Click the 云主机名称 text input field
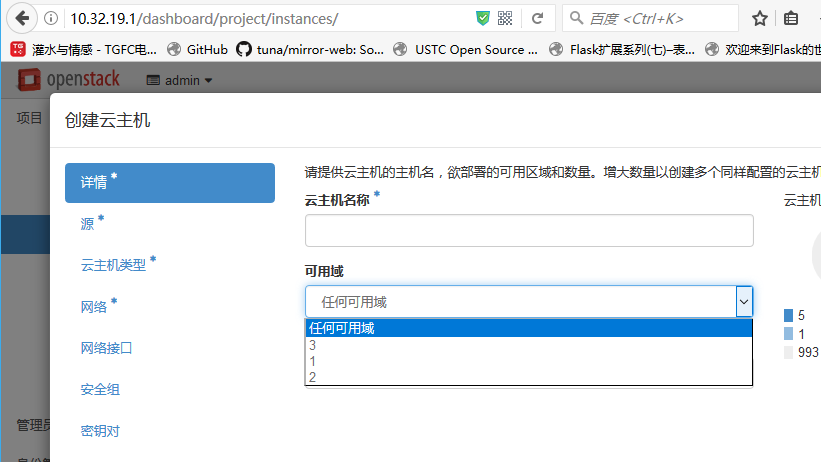The width and height of the screenshot is (821, 462). [x=528, y=230]
